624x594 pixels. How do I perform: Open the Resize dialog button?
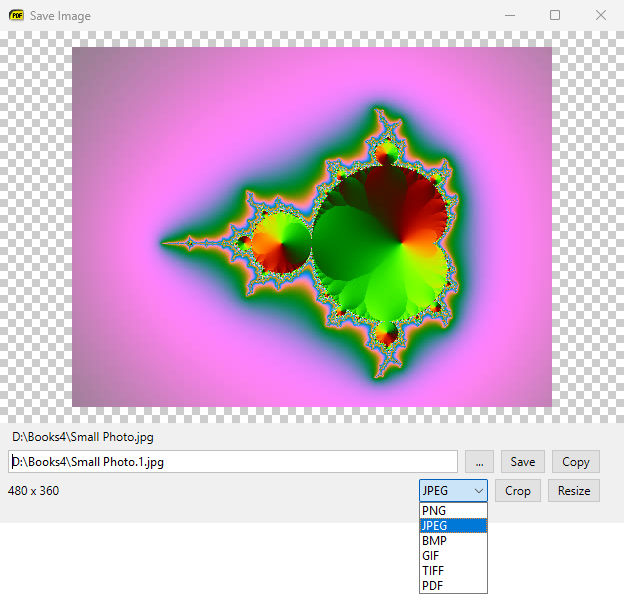pos(574,491)
